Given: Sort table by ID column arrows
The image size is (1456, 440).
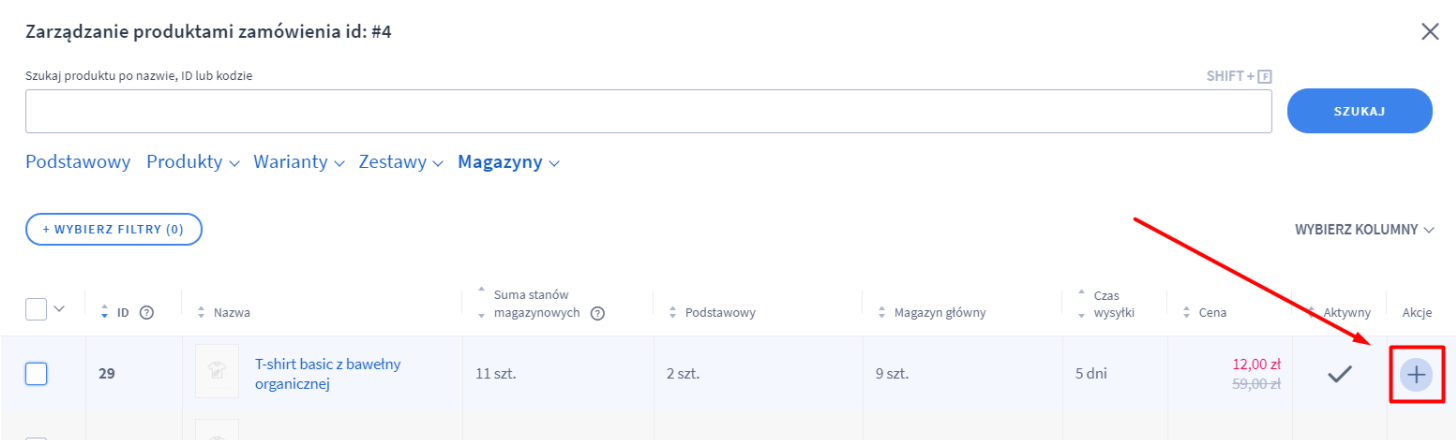Looking at the screenshot, I should [105, 313].
